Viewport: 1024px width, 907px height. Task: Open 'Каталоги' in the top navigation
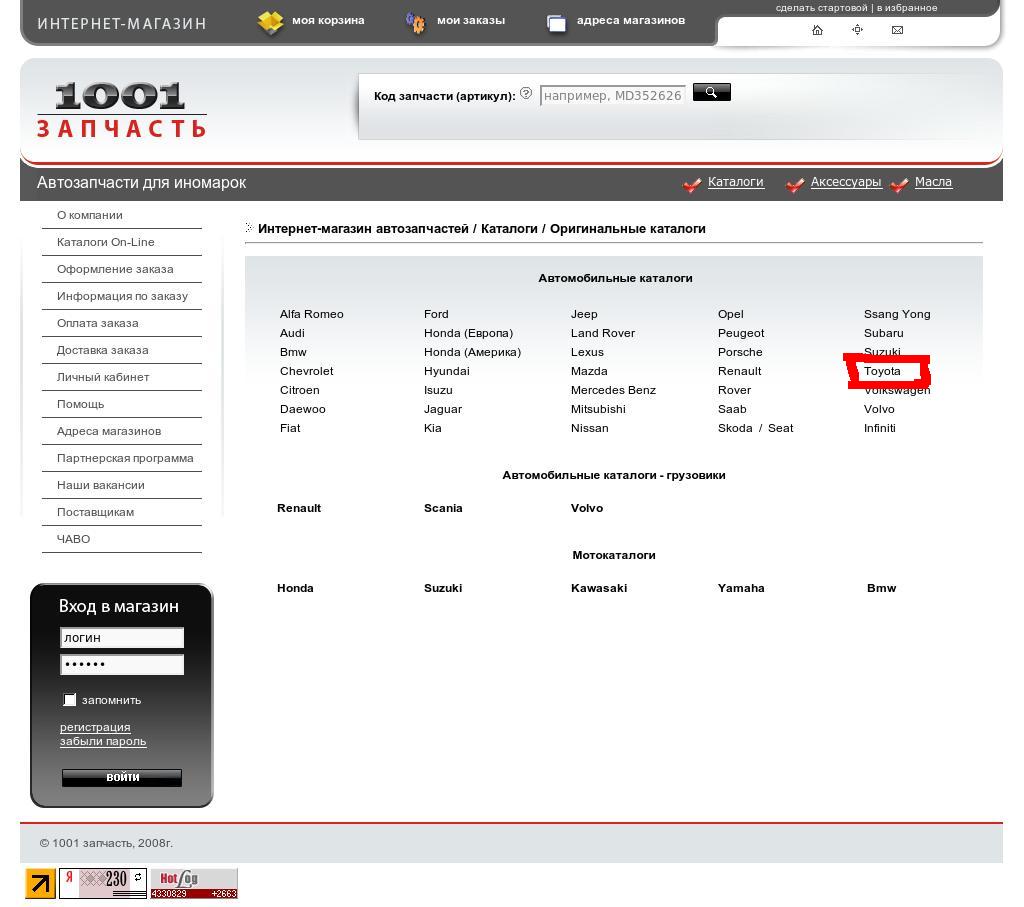pyautogui.click(x=735, y=182)
